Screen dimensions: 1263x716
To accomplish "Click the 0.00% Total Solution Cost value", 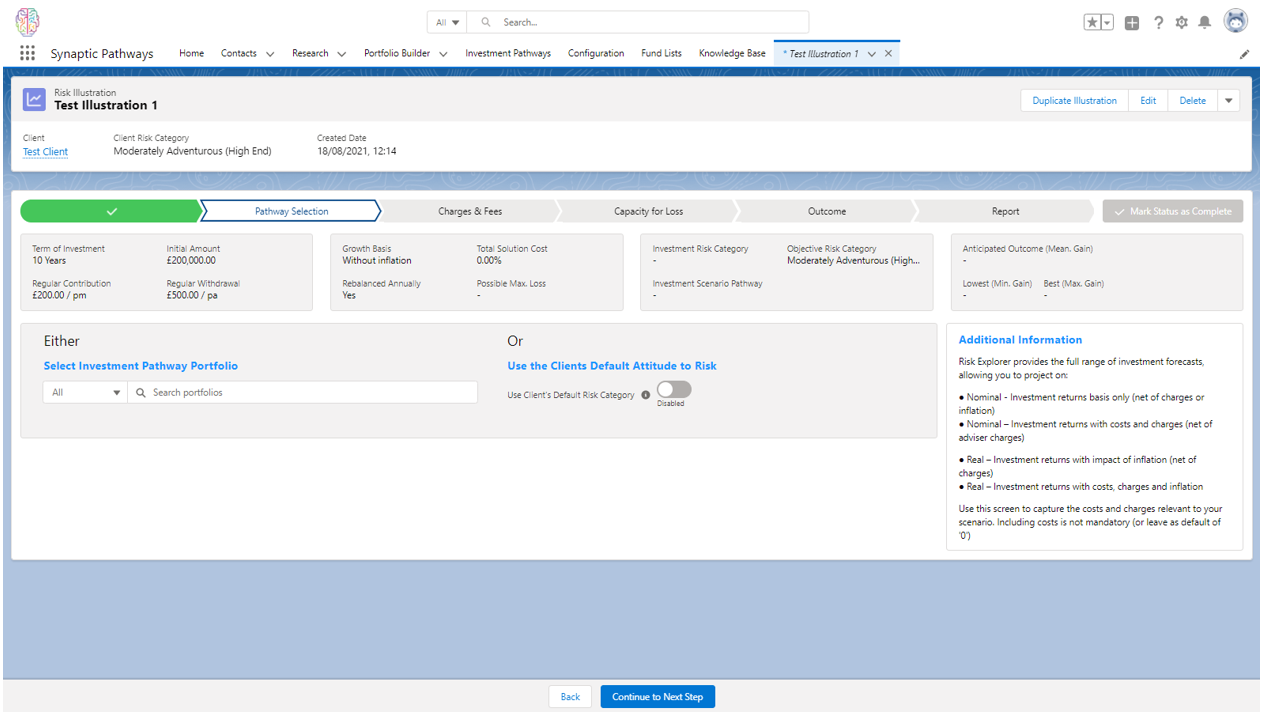I will coord(489,260).
